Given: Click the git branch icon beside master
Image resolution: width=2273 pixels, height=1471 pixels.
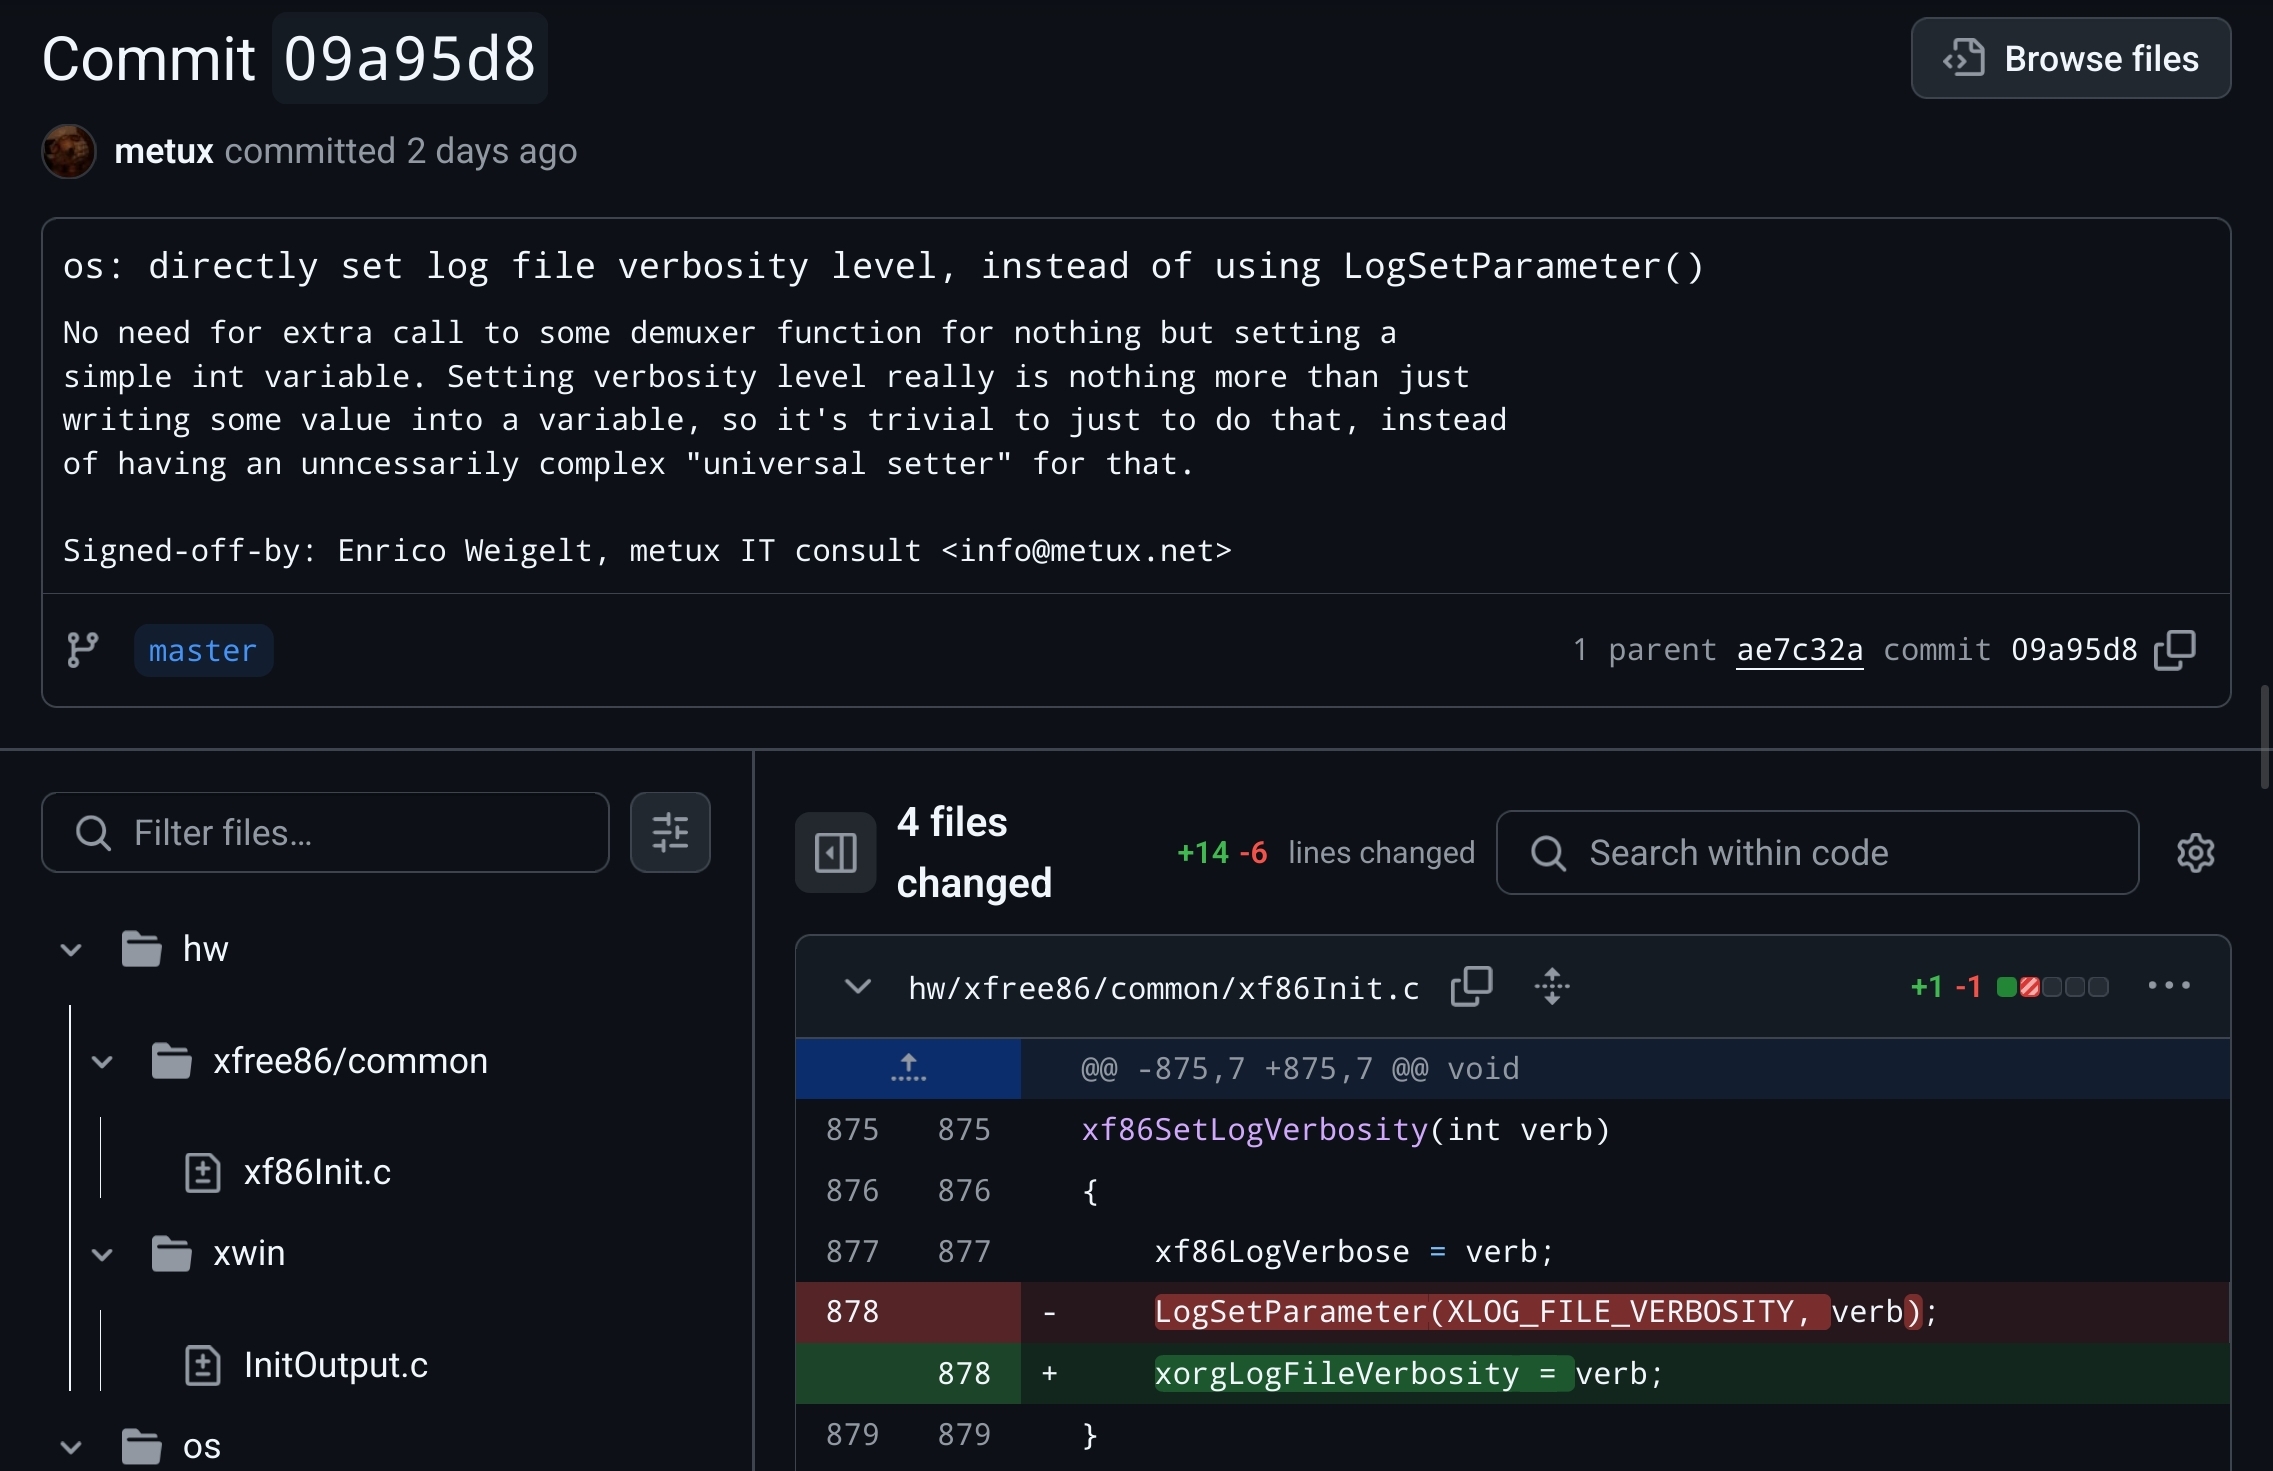Looking at the screenshot, I should tap(82, 650).
